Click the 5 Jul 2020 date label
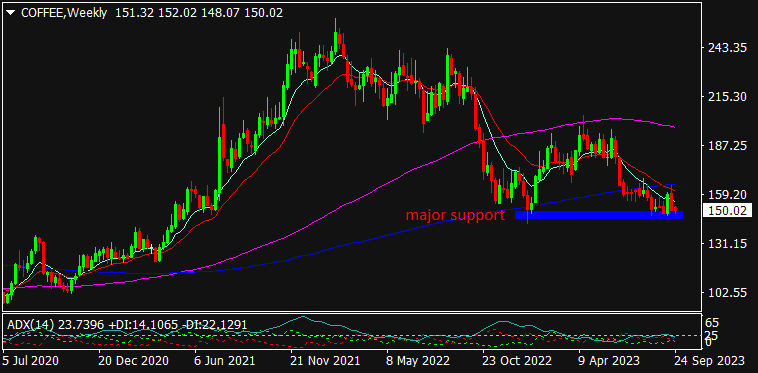The width and height of the screenshot is (758, 373). click(30, 361)
